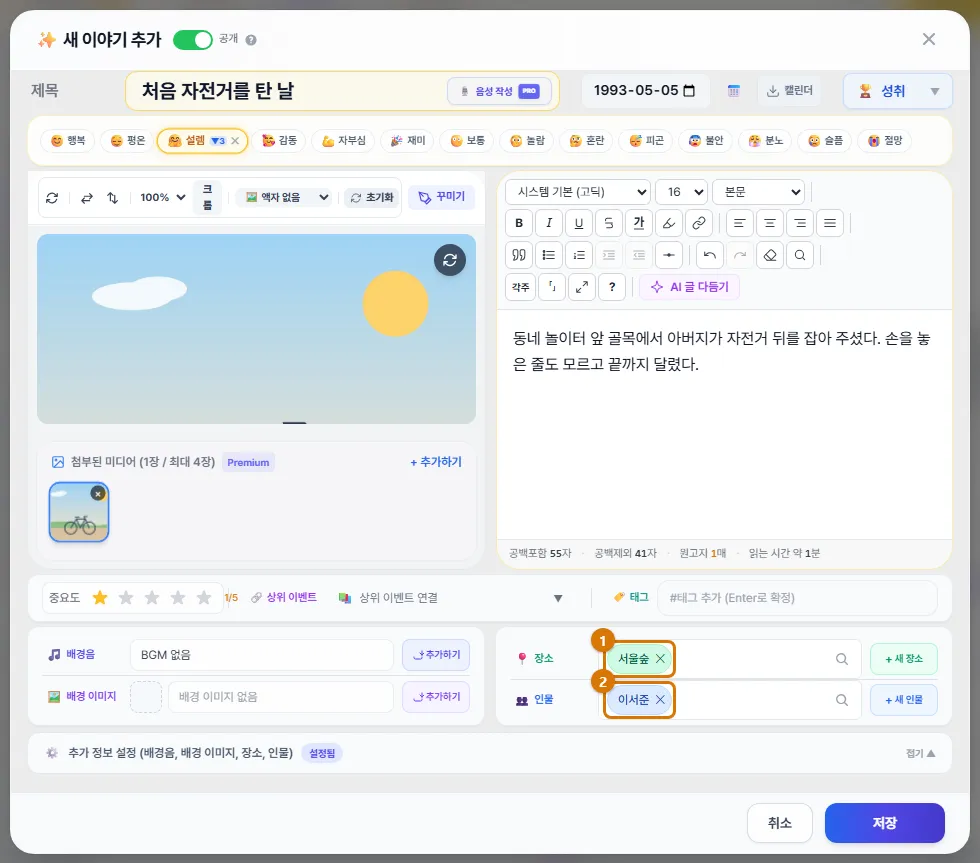Viewport: 980px width, 863px height.
Task: Select the 놀람 emotion chip
Action: coord(528,141)
